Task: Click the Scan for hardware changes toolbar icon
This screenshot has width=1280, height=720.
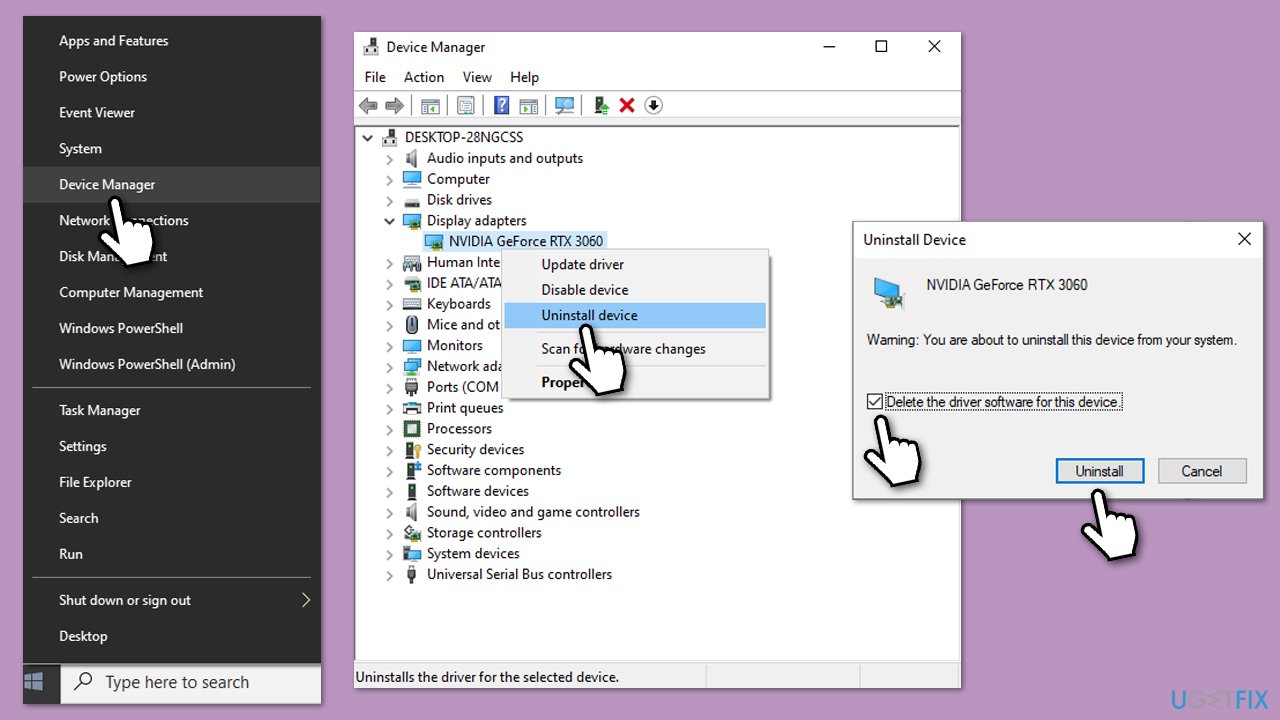Action: tap(565, 105)
